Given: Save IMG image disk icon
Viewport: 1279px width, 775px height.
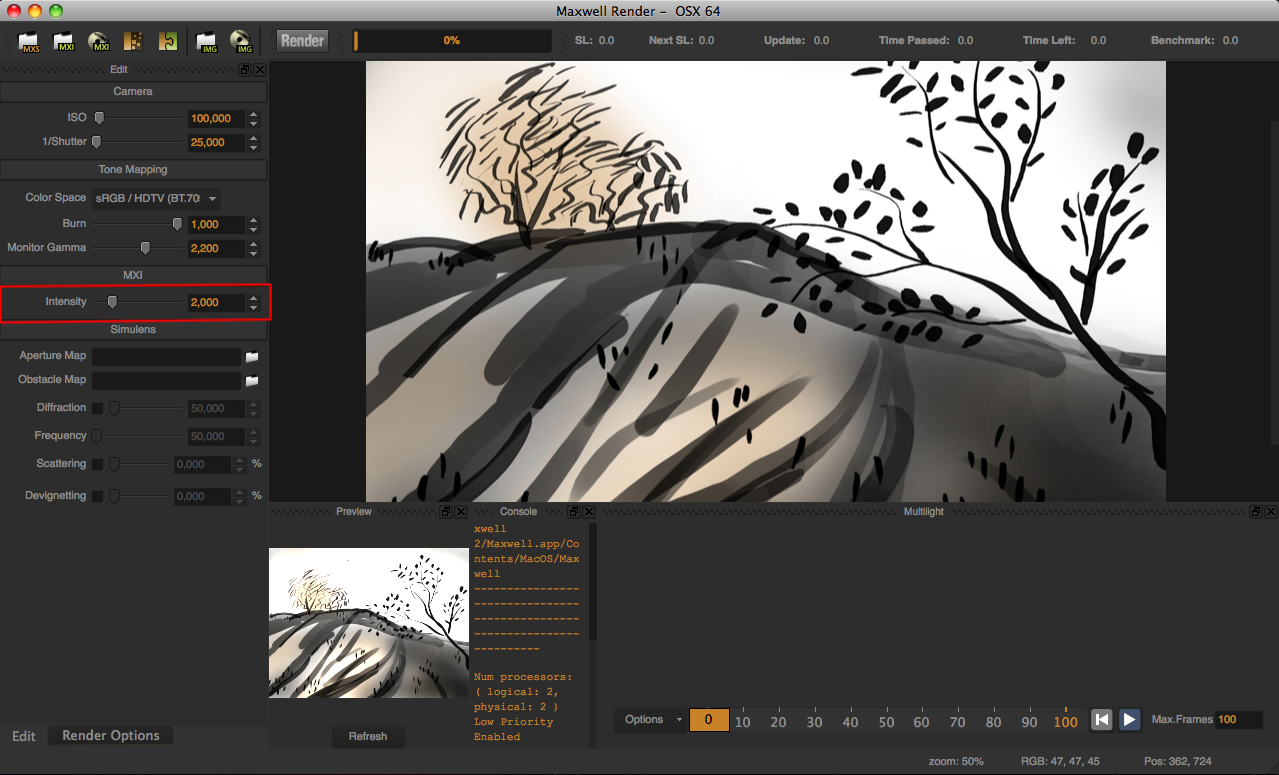Looking at the screenshot, I should (x=241, y=41).
